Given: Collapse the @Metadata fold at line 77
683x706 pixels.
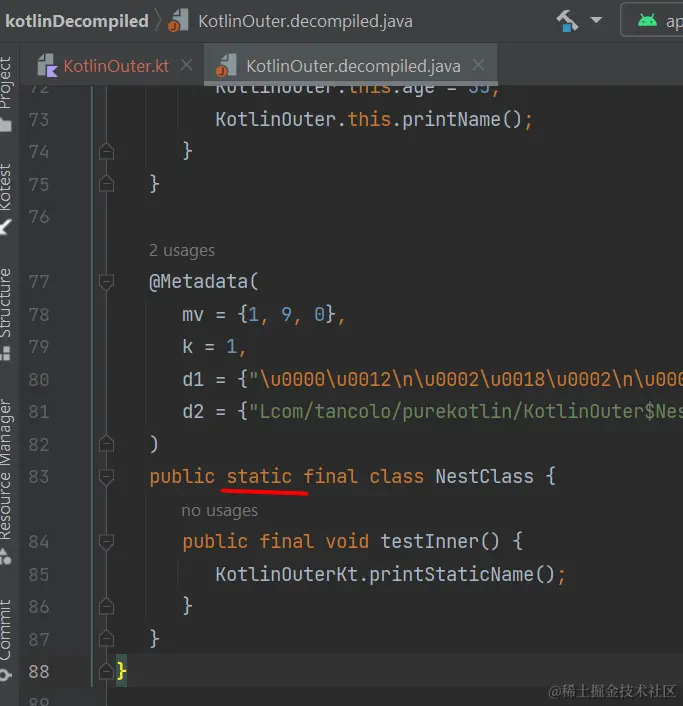Looking at the screenshot, I should 106,282.
